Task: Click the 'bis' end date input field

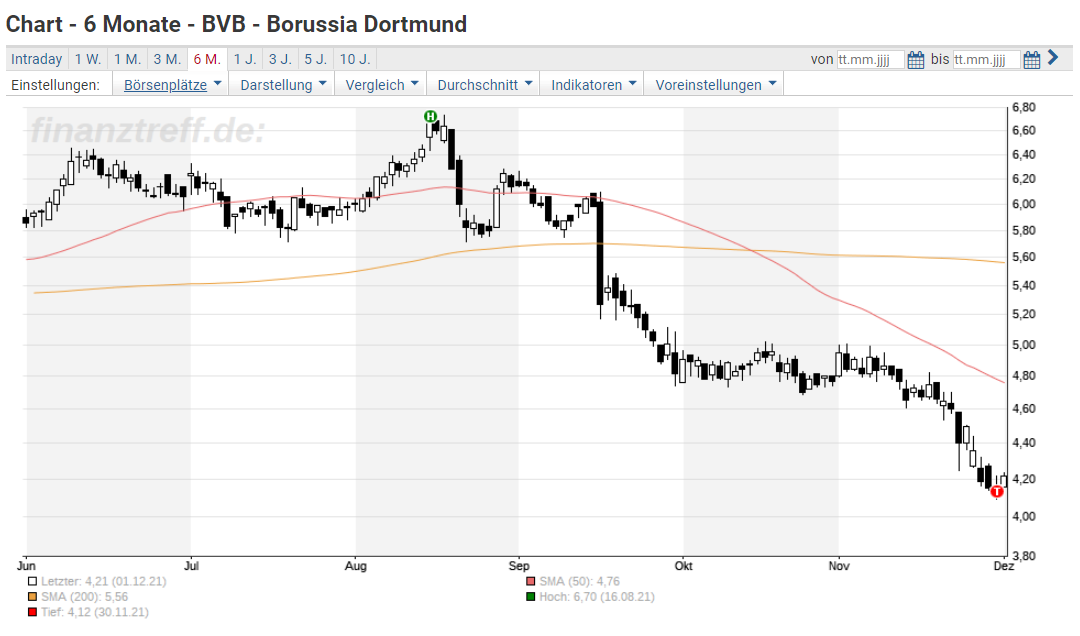Action: (x=986, y=60)
